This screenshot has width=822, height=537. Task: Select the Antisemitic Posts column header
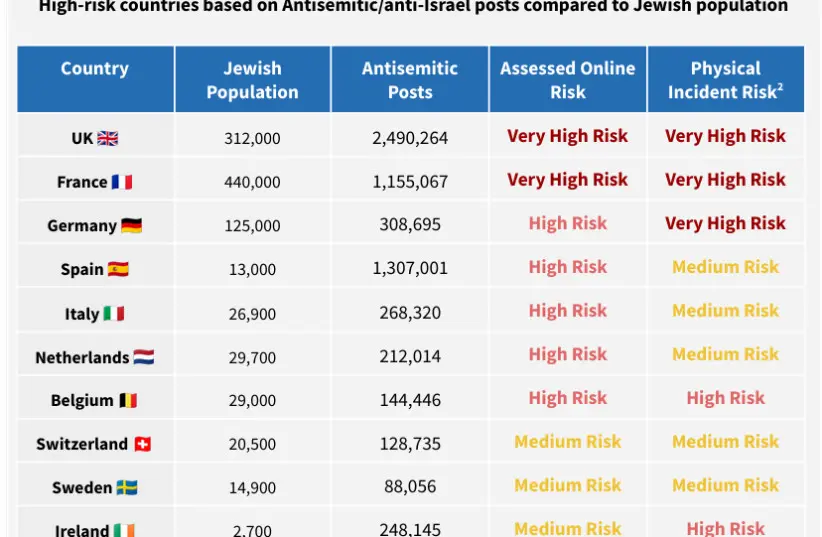[410, 80]
